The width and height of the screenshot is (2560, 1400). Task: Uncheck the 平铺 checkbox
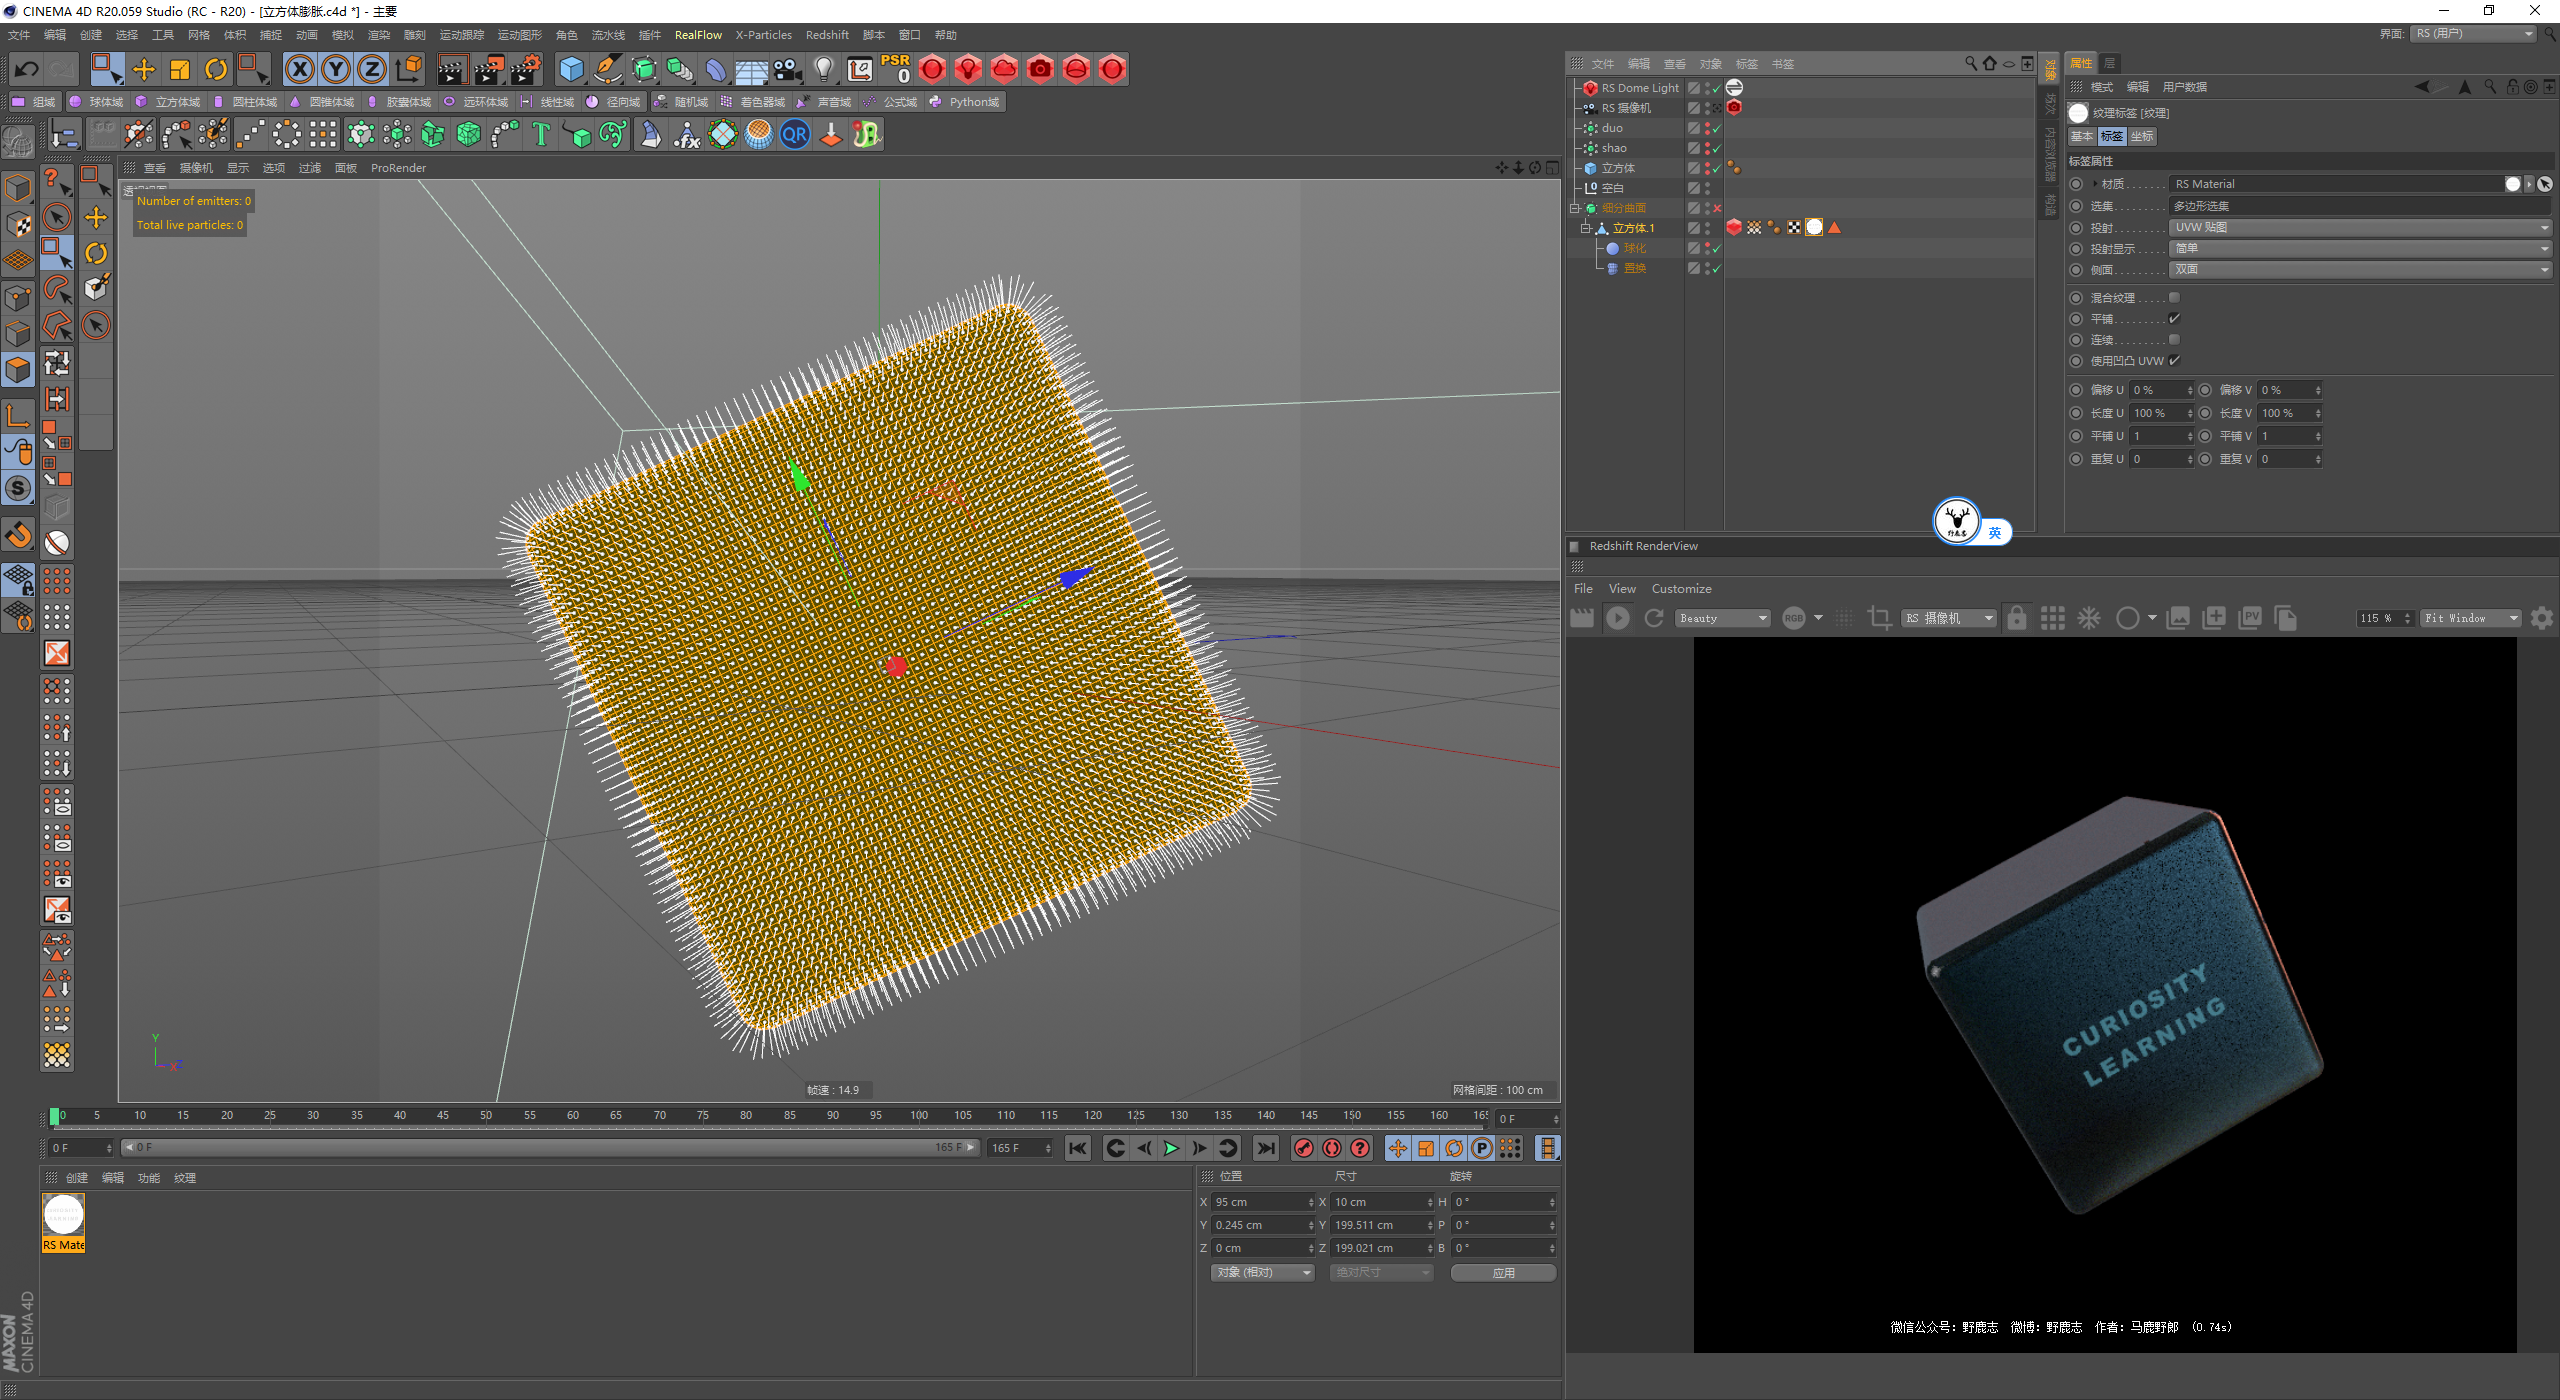pos(2174,319)
